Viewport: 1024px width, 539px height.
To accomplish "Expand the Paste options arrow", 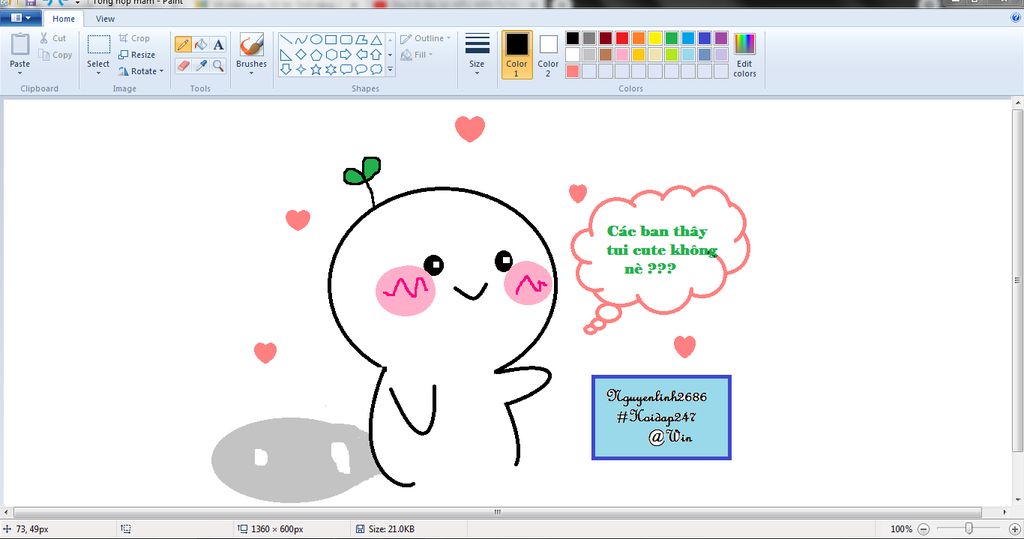I will coord(20,73).
